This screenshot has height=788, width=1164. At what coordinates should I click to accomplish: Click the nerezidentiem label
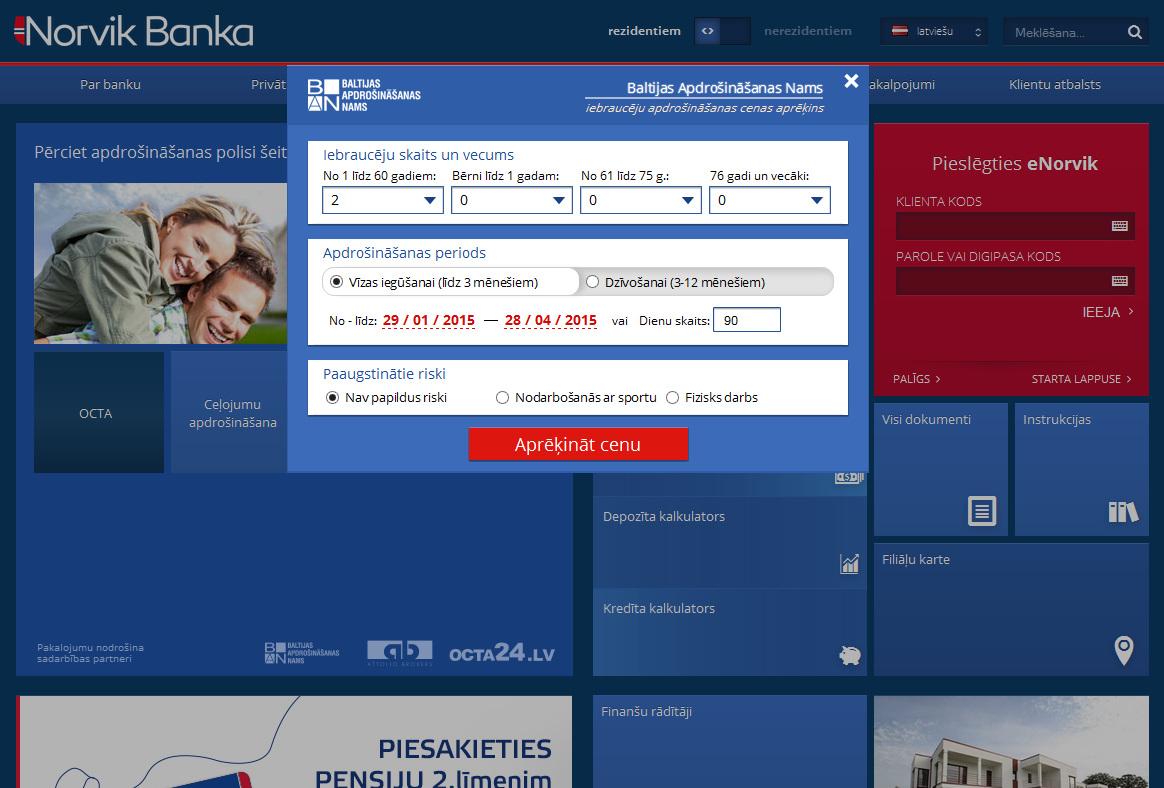pyautogui.click(x=808, y=31)
